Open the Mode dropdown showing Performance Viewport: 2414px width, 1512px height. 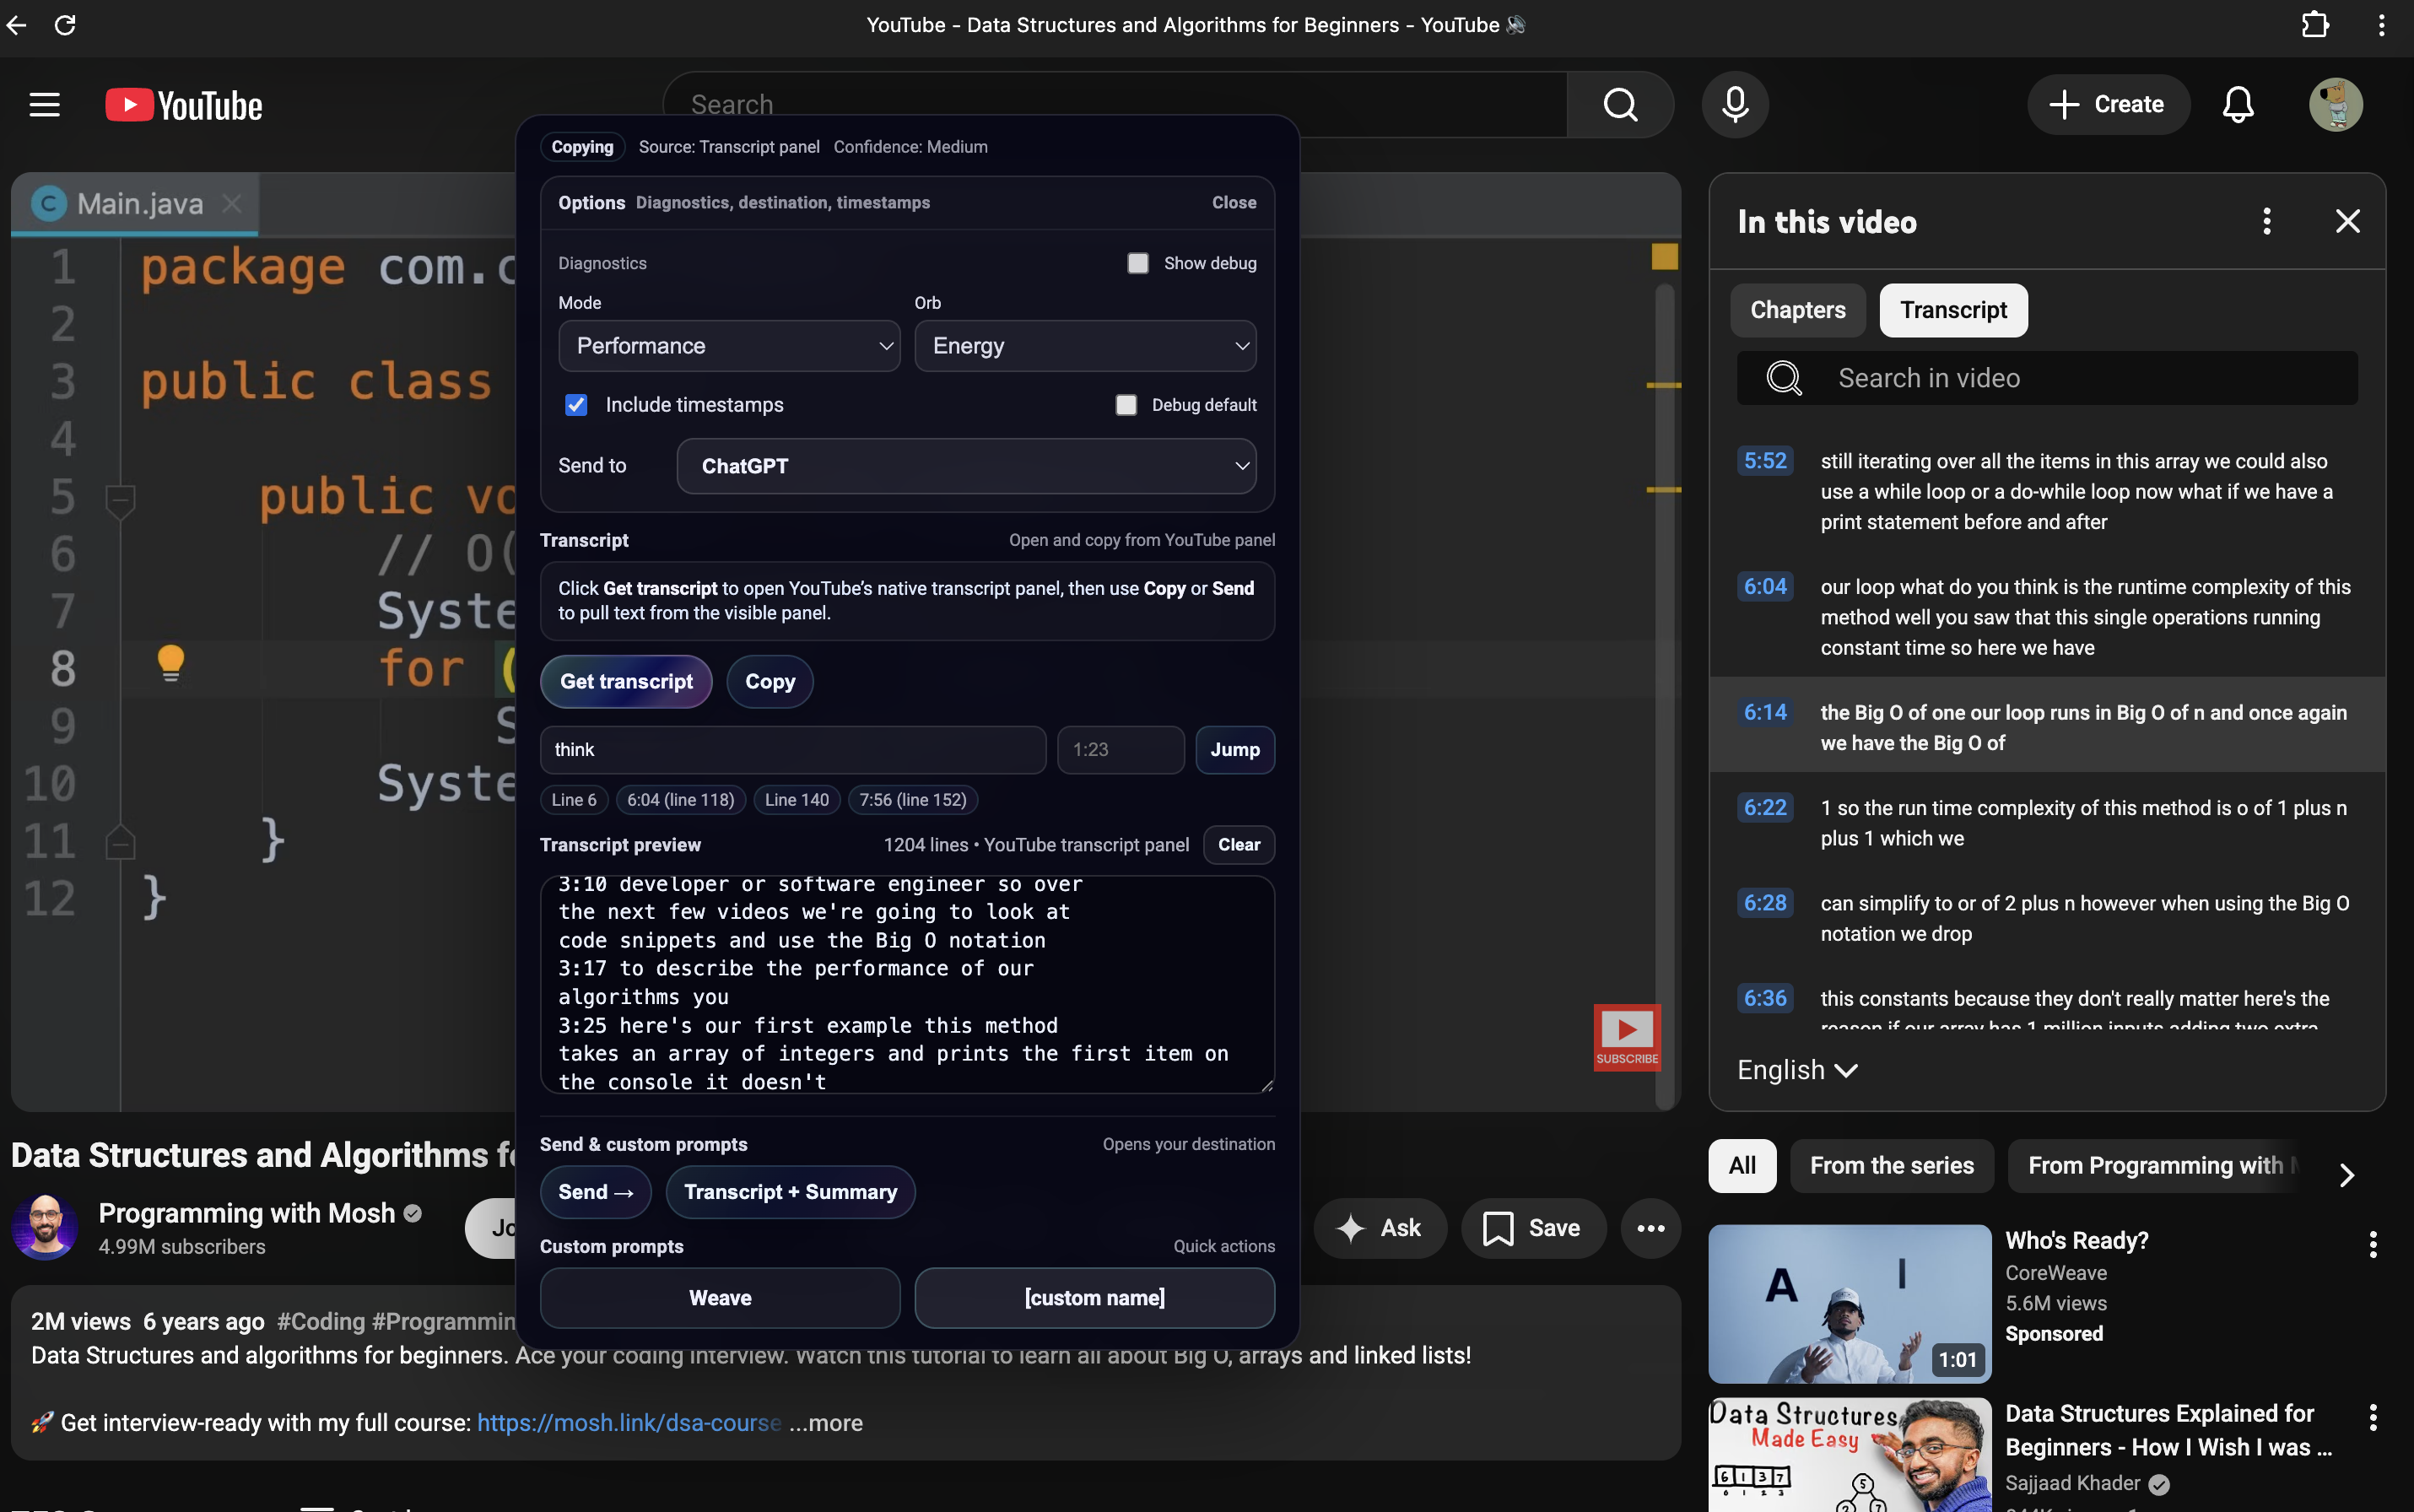pos(729,346)
